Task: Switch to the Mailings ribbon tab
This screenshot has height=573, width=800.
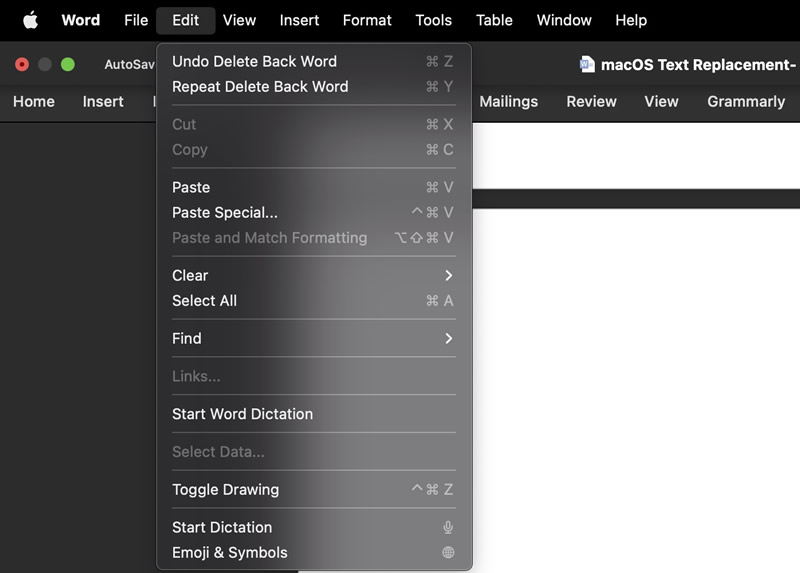Action: 509,102
